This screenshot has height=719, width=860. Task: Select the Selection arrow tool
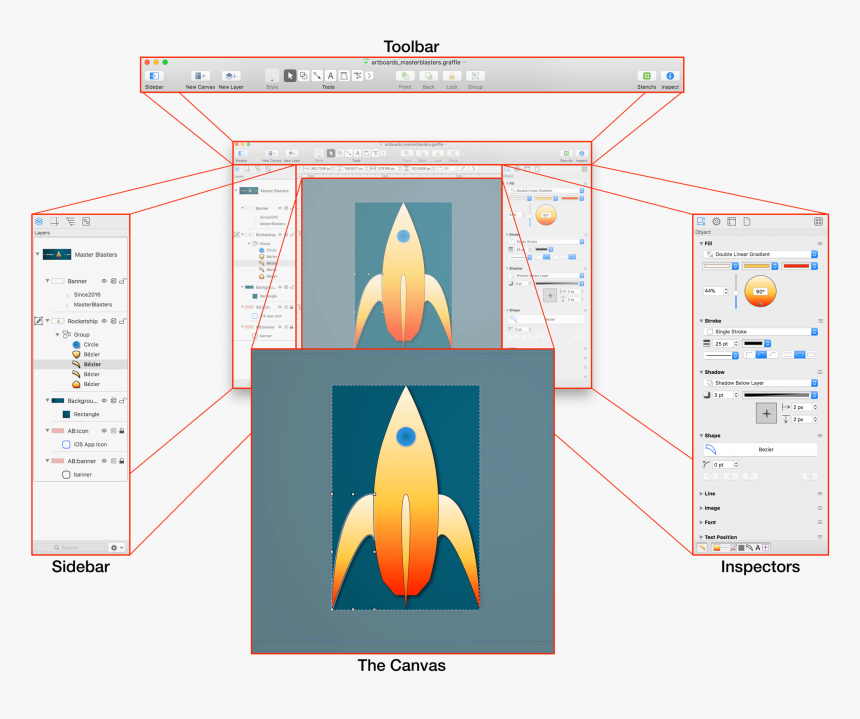tap(290, 76)
